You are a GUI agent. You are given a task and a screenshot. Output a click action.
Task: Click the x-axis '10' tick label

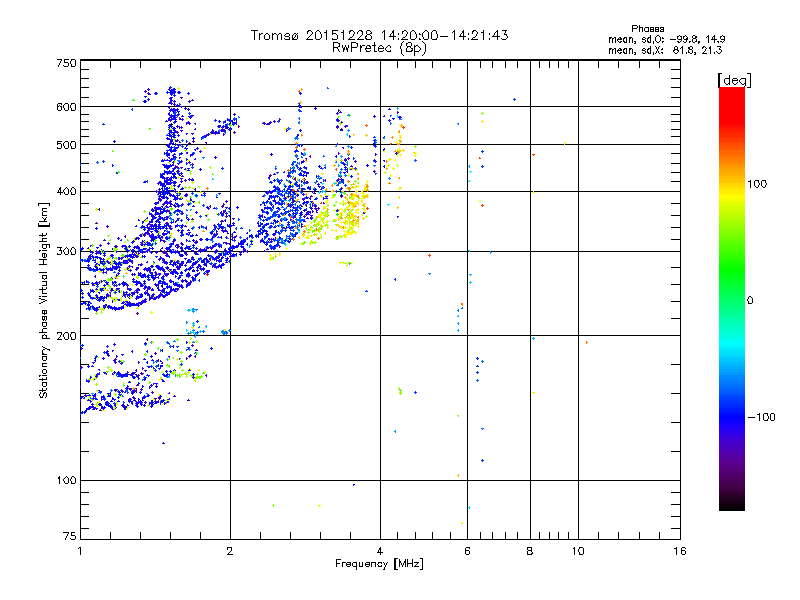pos(578,551)
